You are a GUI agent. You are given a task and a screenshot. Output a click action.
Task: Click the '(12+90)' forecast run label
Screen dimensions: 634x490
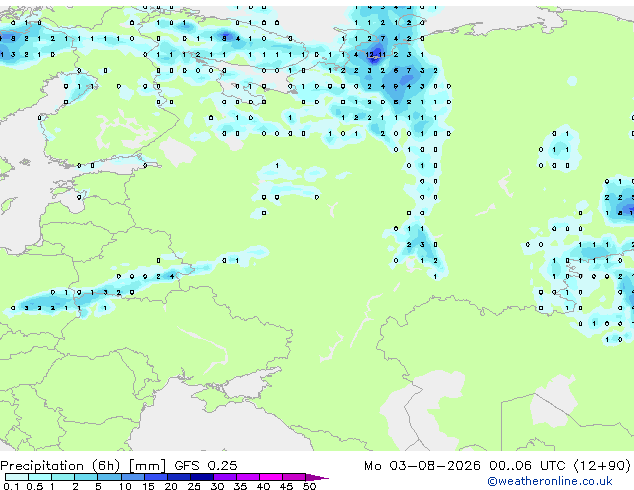coord(602,466)
